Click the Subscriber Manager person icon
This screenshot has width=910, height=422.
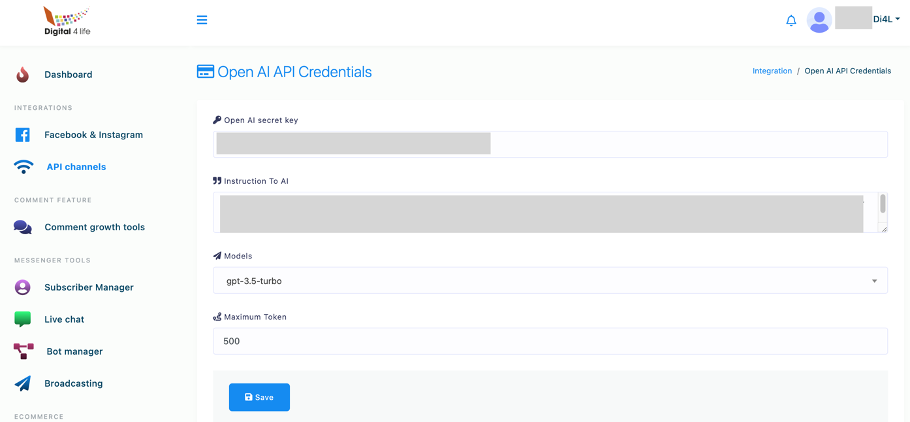[23, 287]
